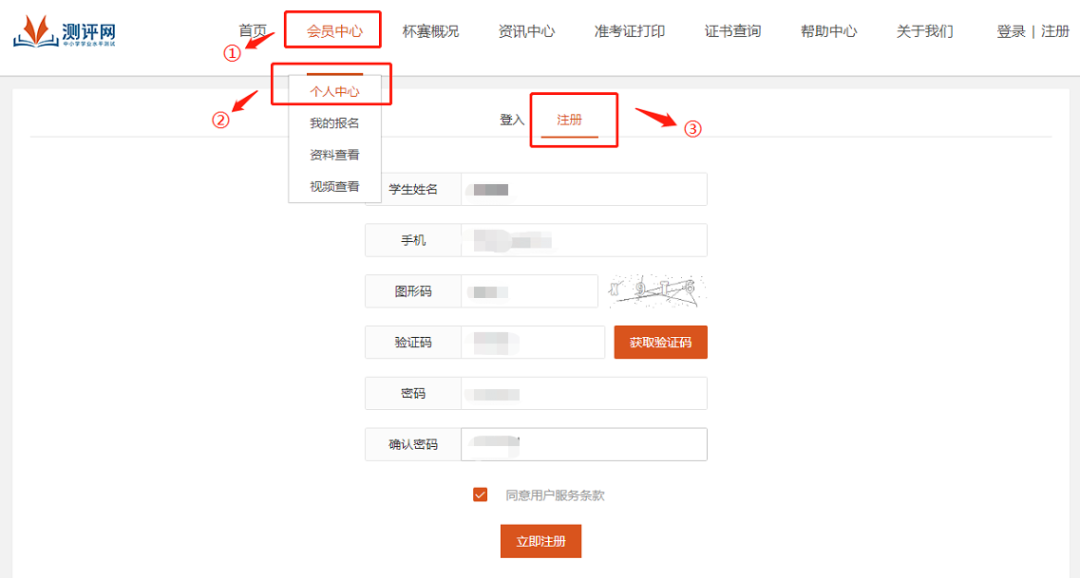Screen dimensions: 1080x578
Task: Open 准考证打印 page
Action: pos(630,31)
